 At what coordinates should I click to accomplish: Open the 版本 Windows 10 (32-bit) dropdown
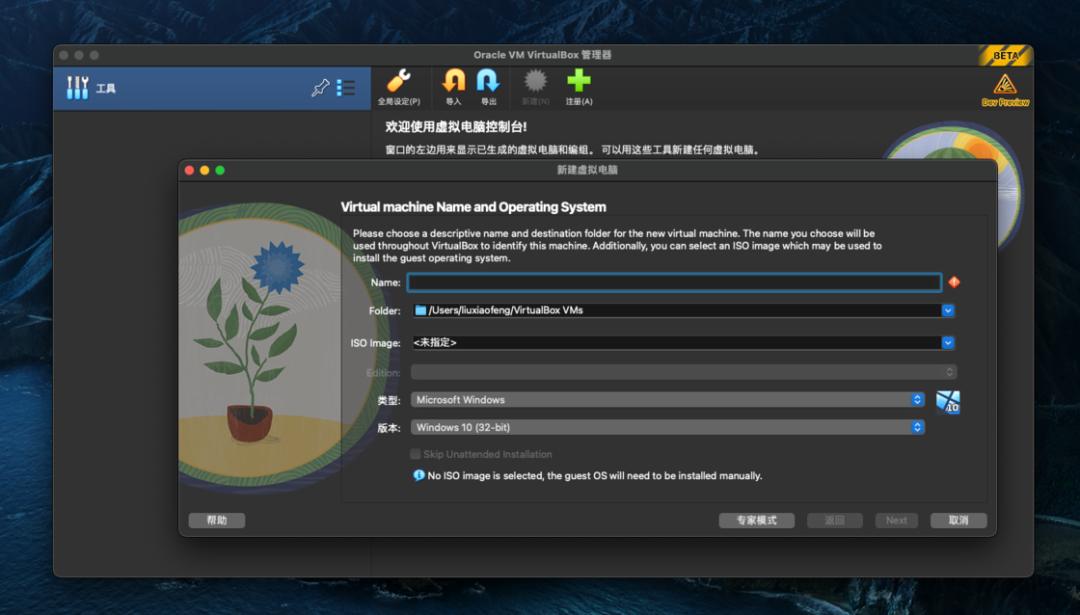tap(917, 428)
